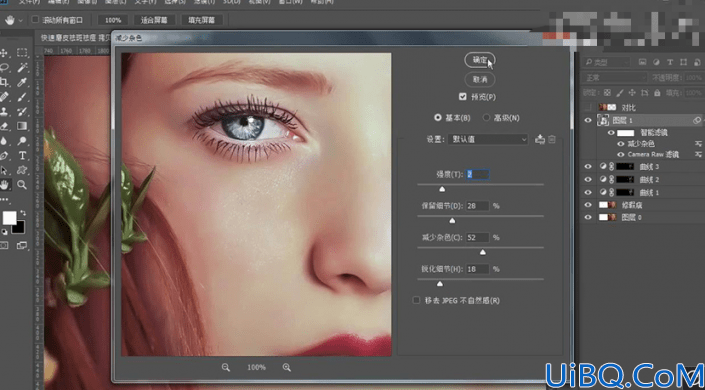This screenshot has height=390, width=705.
Task: Select the Path Selection arrow tool
Action: (x=4, y=170)
